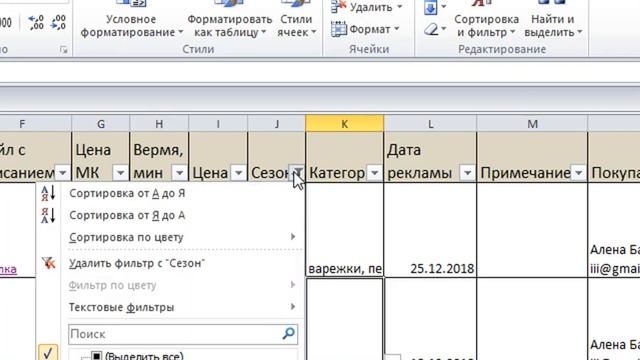Select column G header
Screen dimensions: 640x360
coord(101,124)
